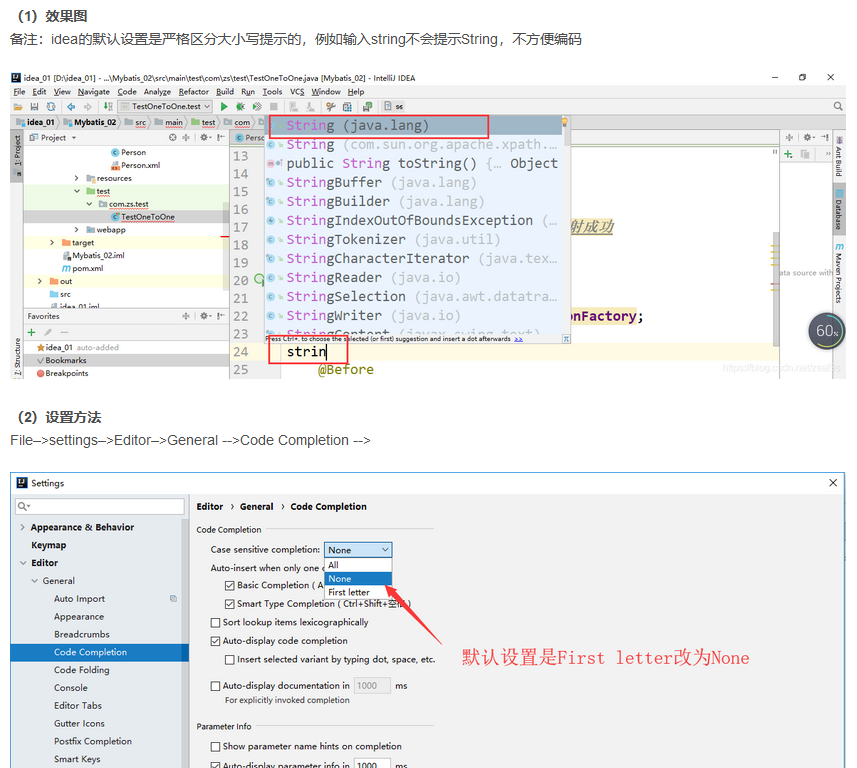The height and width of the screenshot is (768, 857).
Task: Open the File menu
Action: (x=19, y=92)
